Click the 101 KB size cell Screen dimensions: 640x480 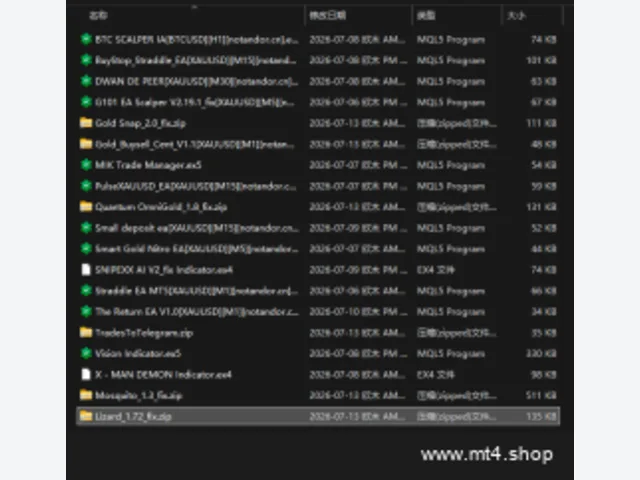coord(541,60)
